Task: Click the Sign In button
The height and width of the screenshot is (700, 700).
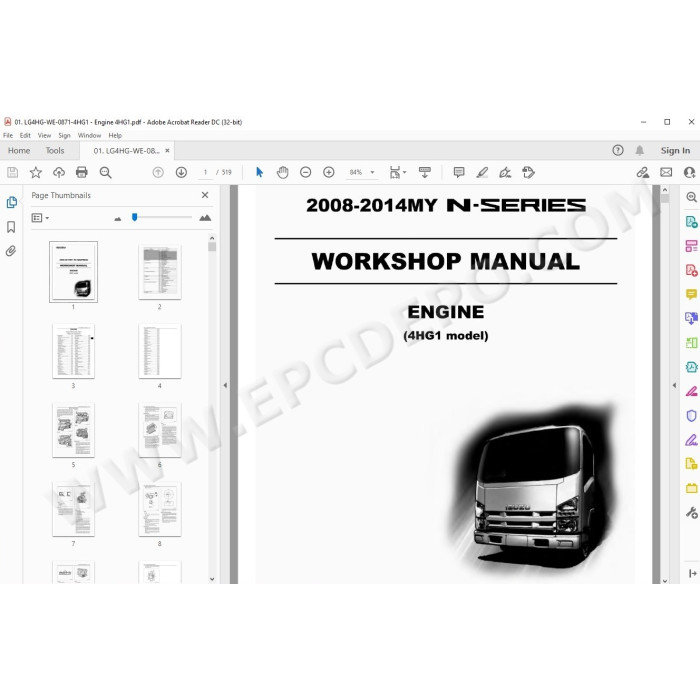Action: [x=675, y=151]
